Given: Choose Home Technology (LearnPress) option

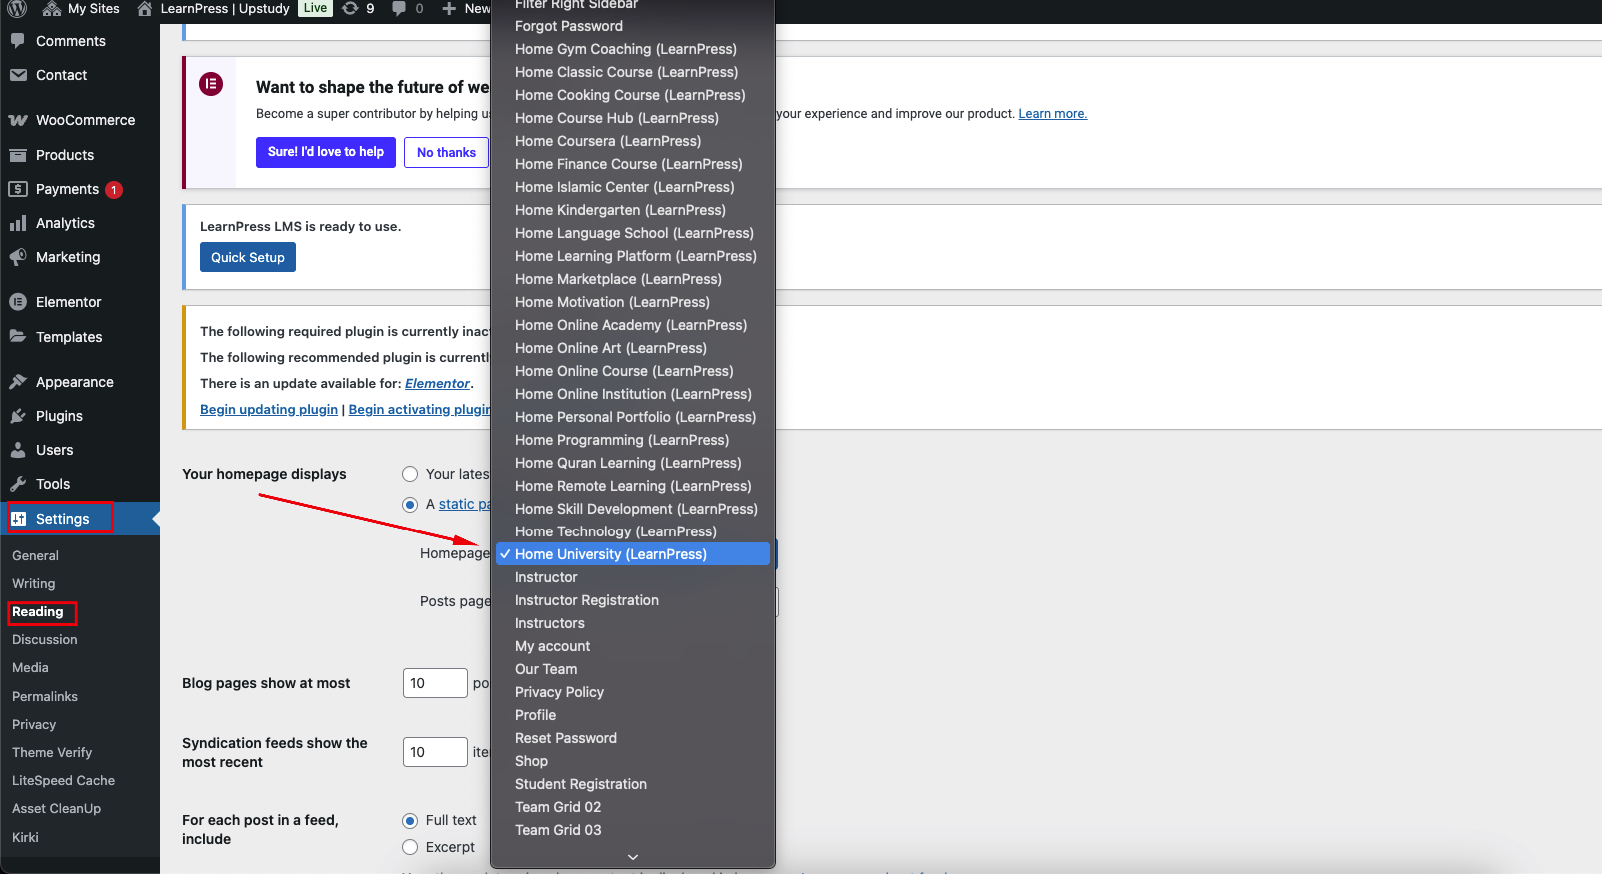Looking at the screenshot, I should coord(634,531).
